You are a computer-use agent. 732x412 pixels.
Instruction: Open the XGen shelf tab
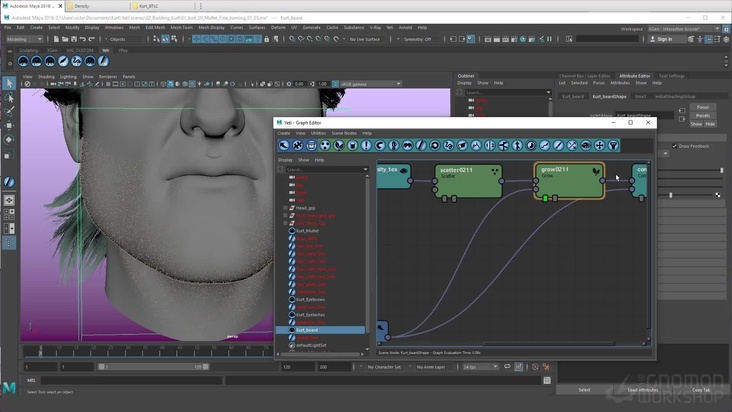click(x=53, y=49)
